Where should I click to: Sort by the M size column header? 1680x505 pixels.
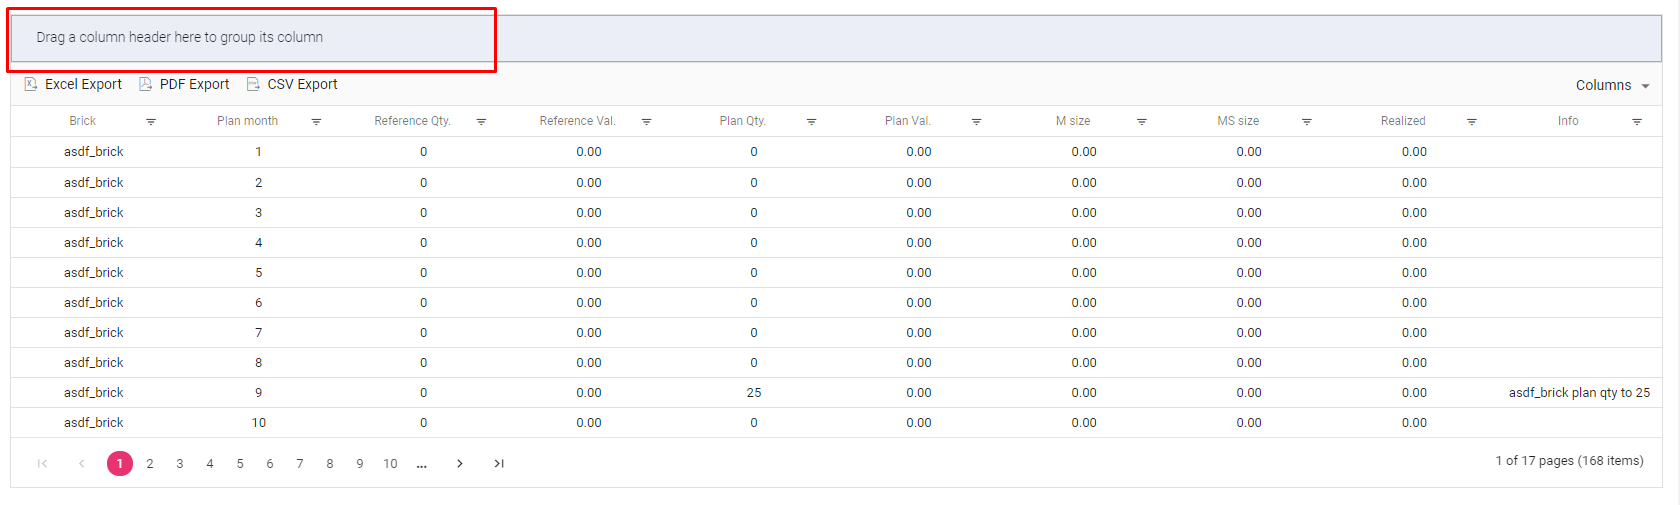coord(1072,121)
